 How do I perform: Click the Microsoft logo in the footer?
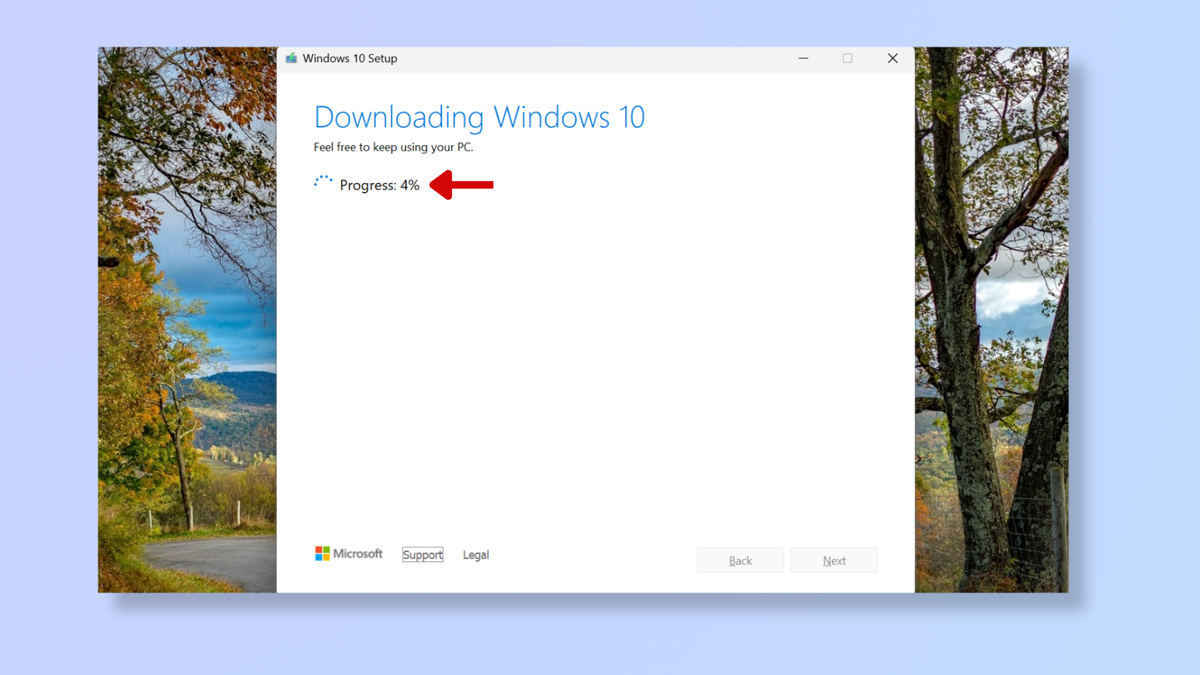[x=348, y=553]
